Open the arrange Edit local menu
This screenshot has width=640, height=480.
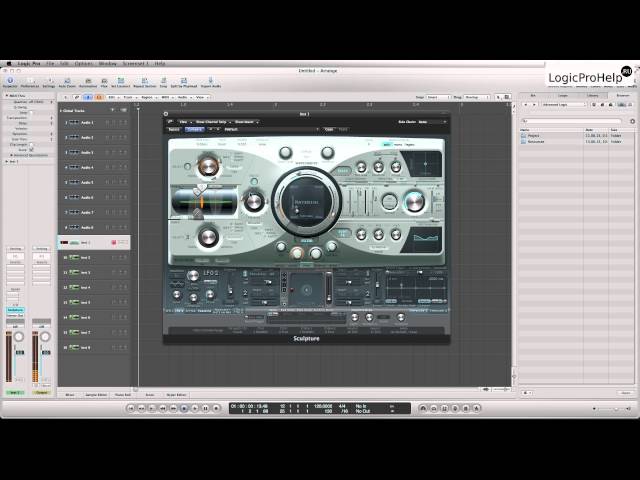[112, 97]
